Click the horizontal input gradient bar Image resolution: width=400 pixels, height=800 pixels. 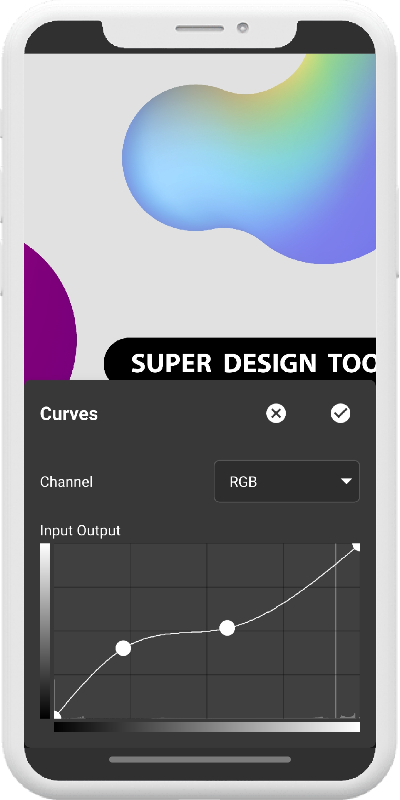point(207,727)
